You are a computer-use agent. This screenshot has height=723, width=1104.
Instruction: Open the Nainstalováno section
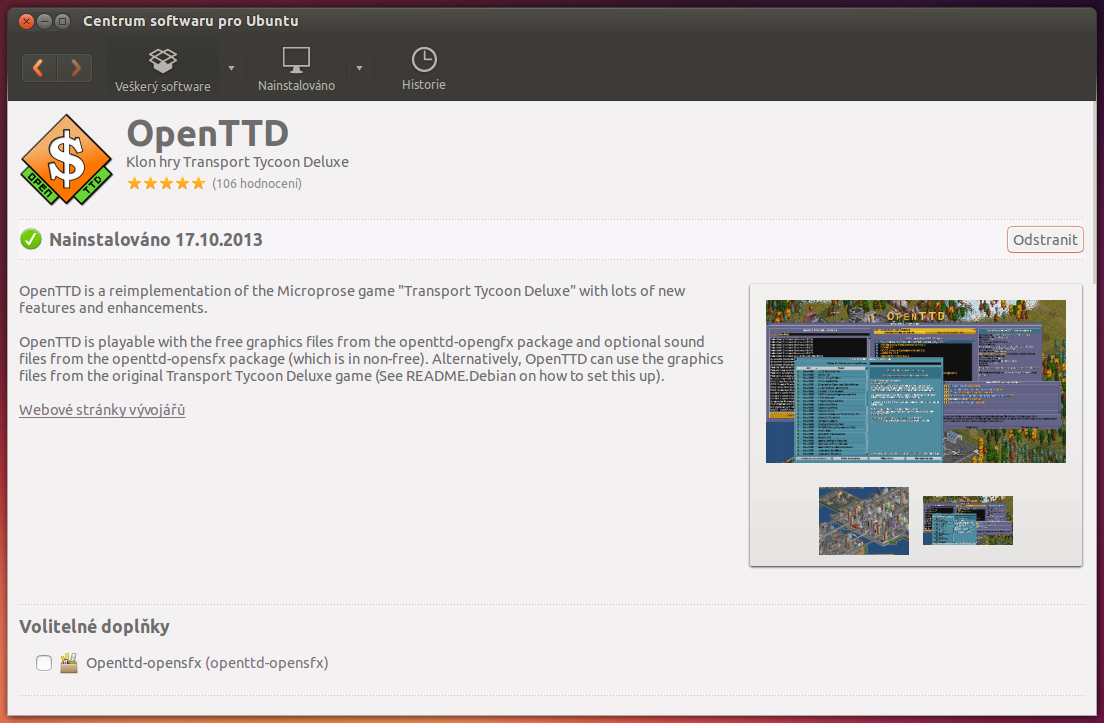point(296,69)
